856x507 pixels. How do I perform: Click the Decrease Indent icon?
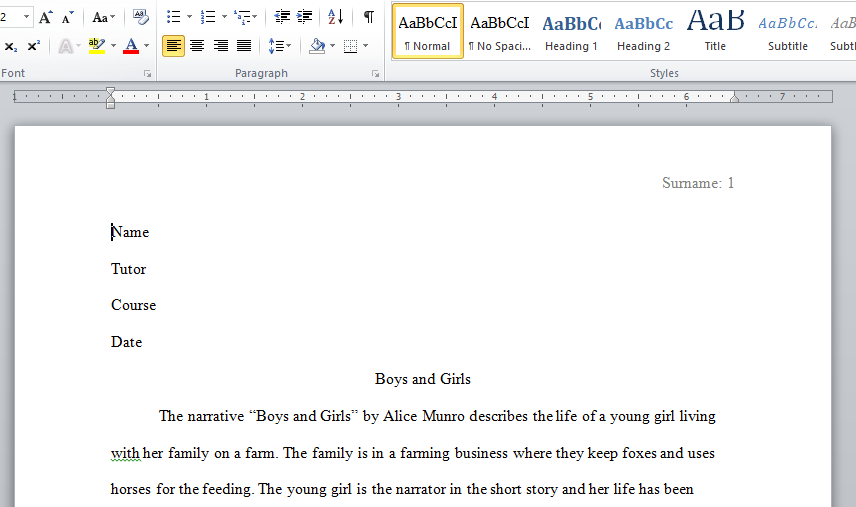coord(282,17)
